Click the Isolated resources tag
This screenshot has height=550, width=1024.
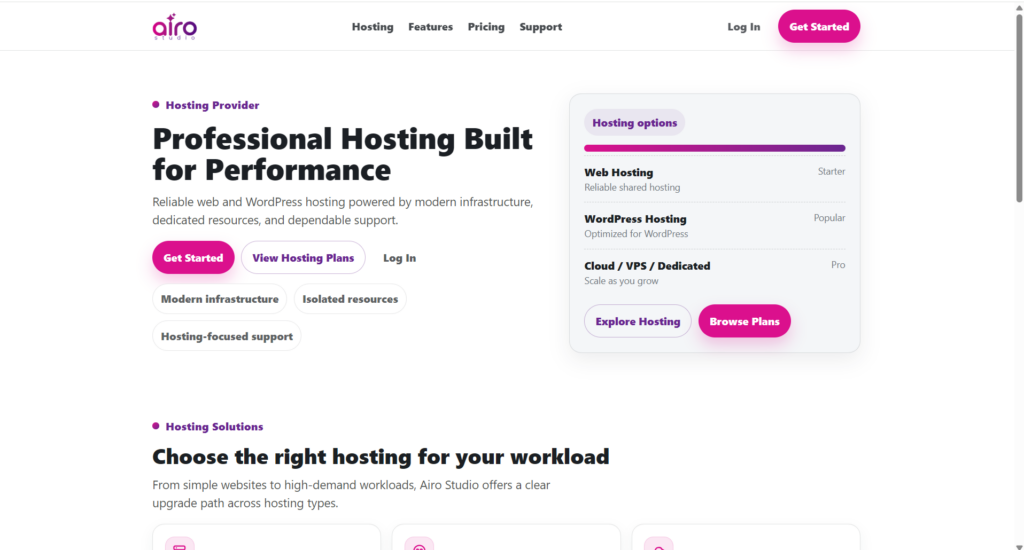coord(350,299)
